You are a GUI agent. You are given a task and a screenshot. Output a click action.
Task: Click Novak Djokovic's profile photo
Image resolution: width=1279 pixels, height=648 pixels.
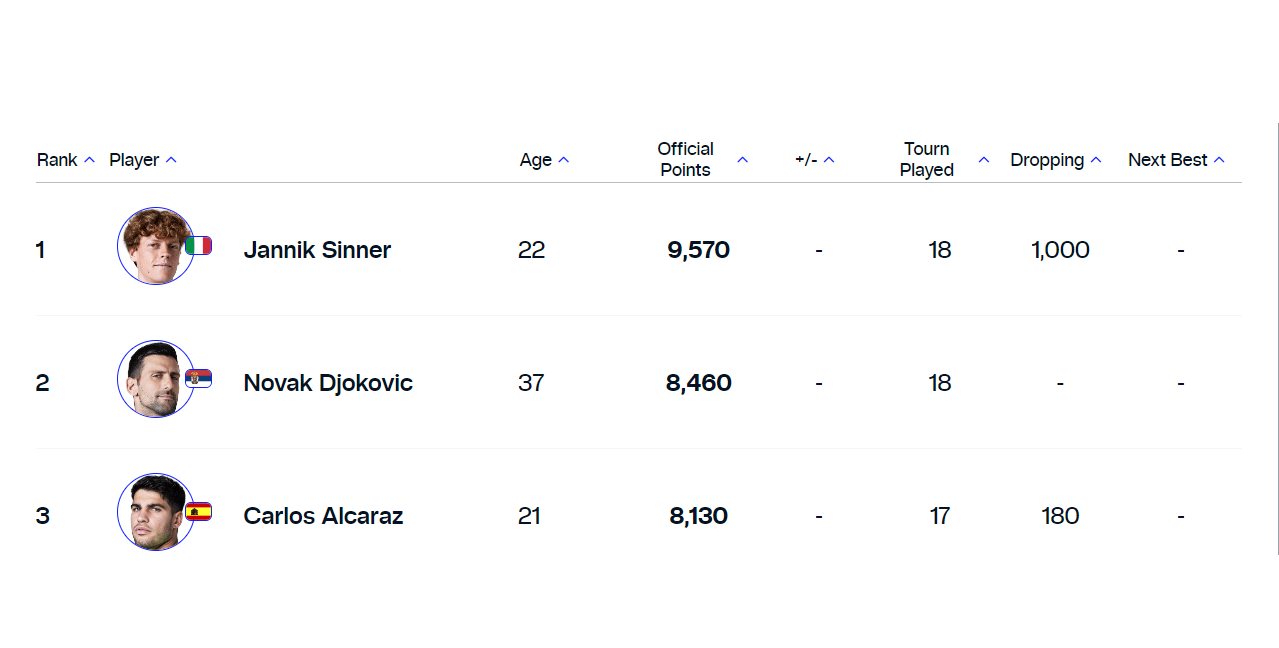click(x=155, y=379)
